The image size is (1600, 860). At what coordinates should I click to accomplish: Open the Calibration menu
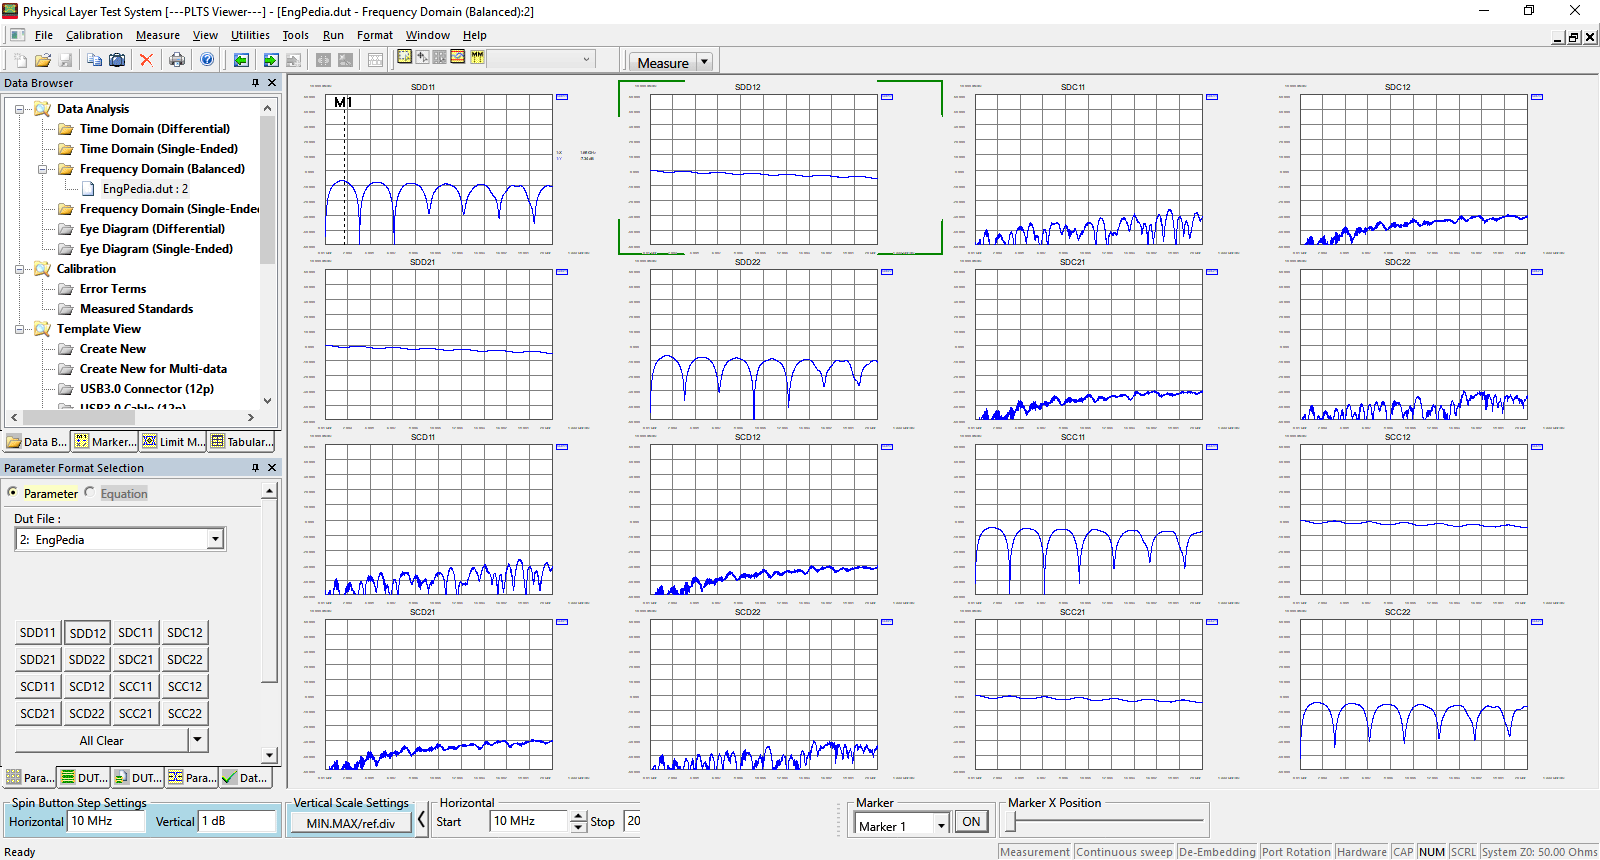point(94,35)
